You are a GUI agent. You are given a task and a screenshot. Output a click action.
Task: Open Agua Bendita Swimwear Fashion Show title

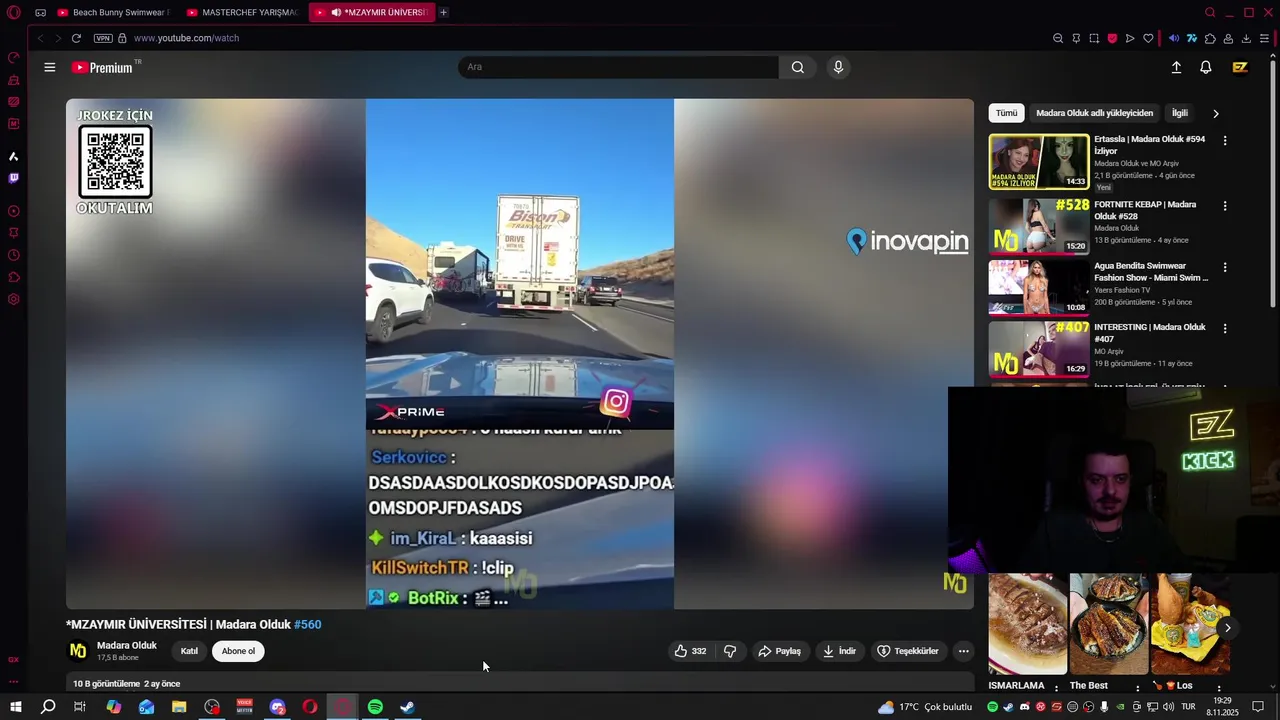1150,272
